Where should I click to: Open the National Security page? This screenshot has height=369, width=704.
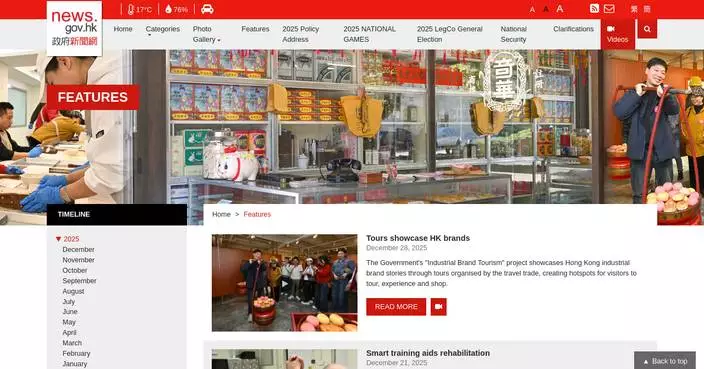(514, 34)
